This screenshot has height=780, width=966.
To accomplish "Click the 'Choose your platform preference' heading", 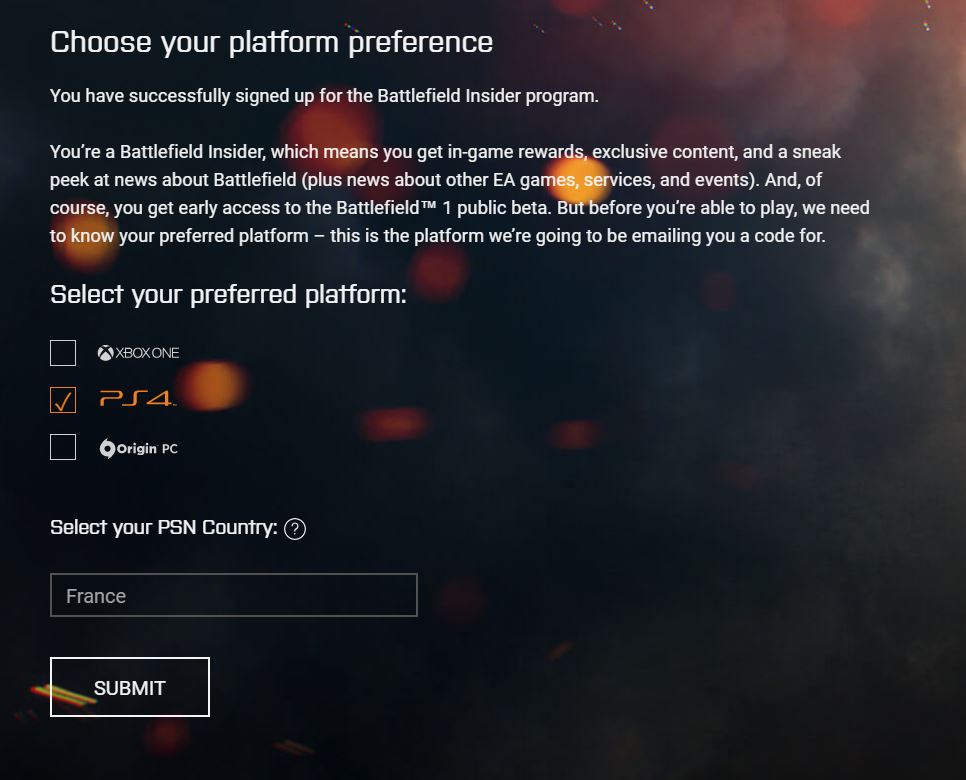I will 271,42.
